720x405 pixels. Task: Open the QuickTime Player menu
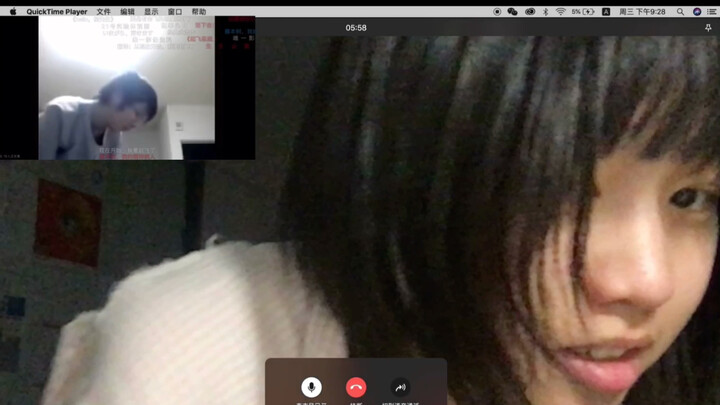pos(57,11)
